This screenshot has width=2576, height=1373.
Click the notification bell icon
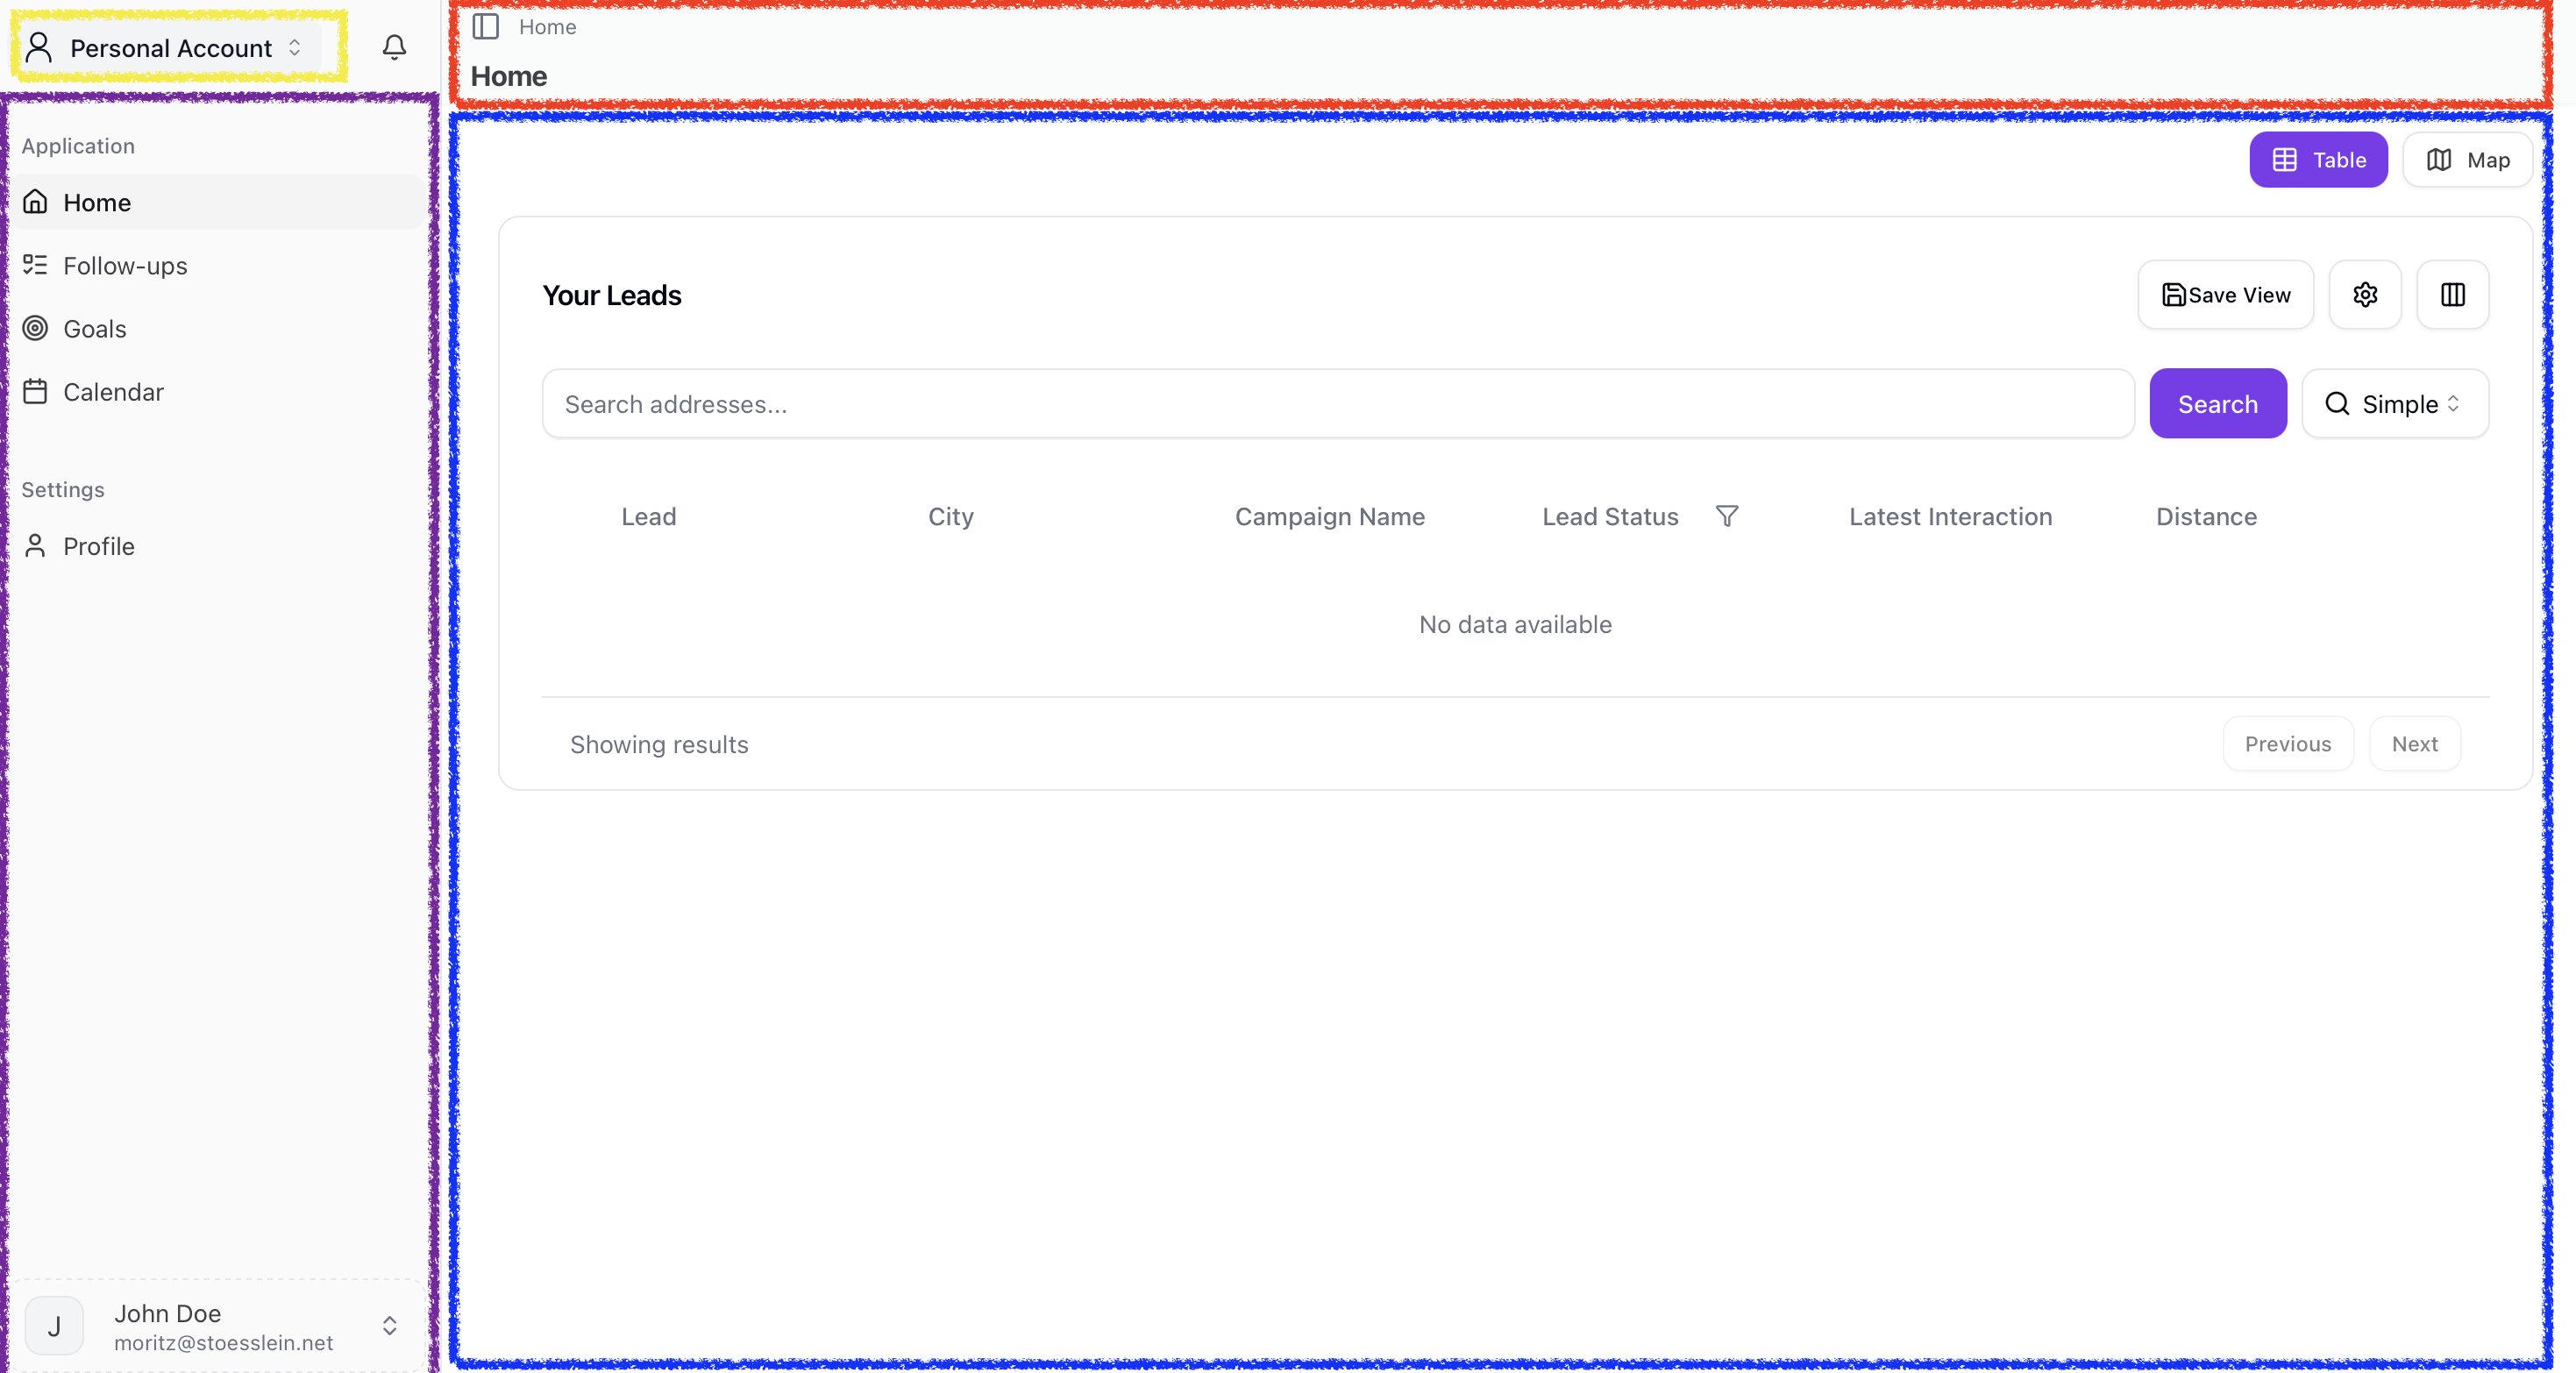coord(394,47)
